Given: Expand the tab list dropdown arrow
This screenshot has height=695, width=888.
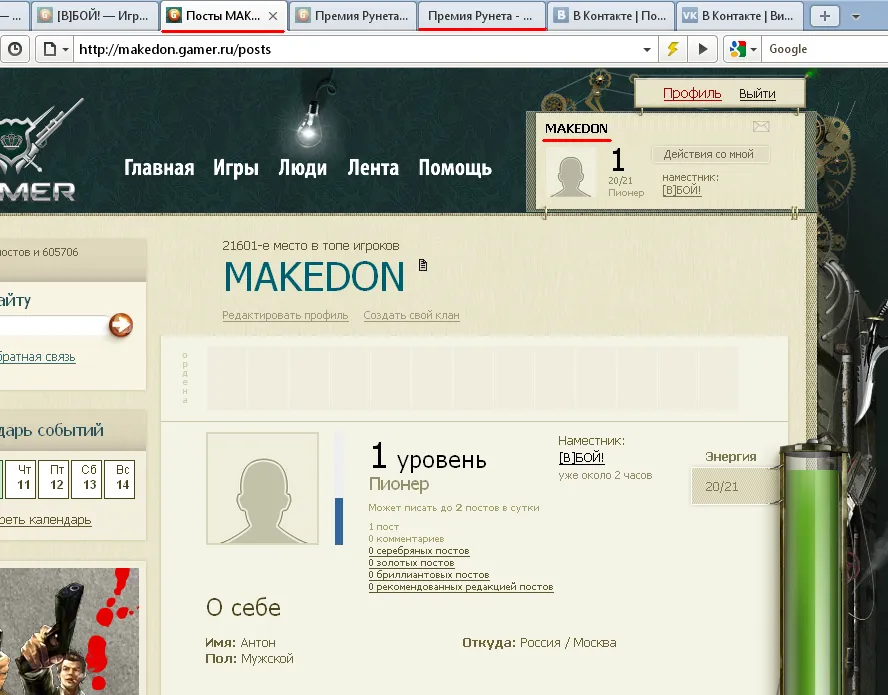Looking at the screenshot, I should 855,16.
